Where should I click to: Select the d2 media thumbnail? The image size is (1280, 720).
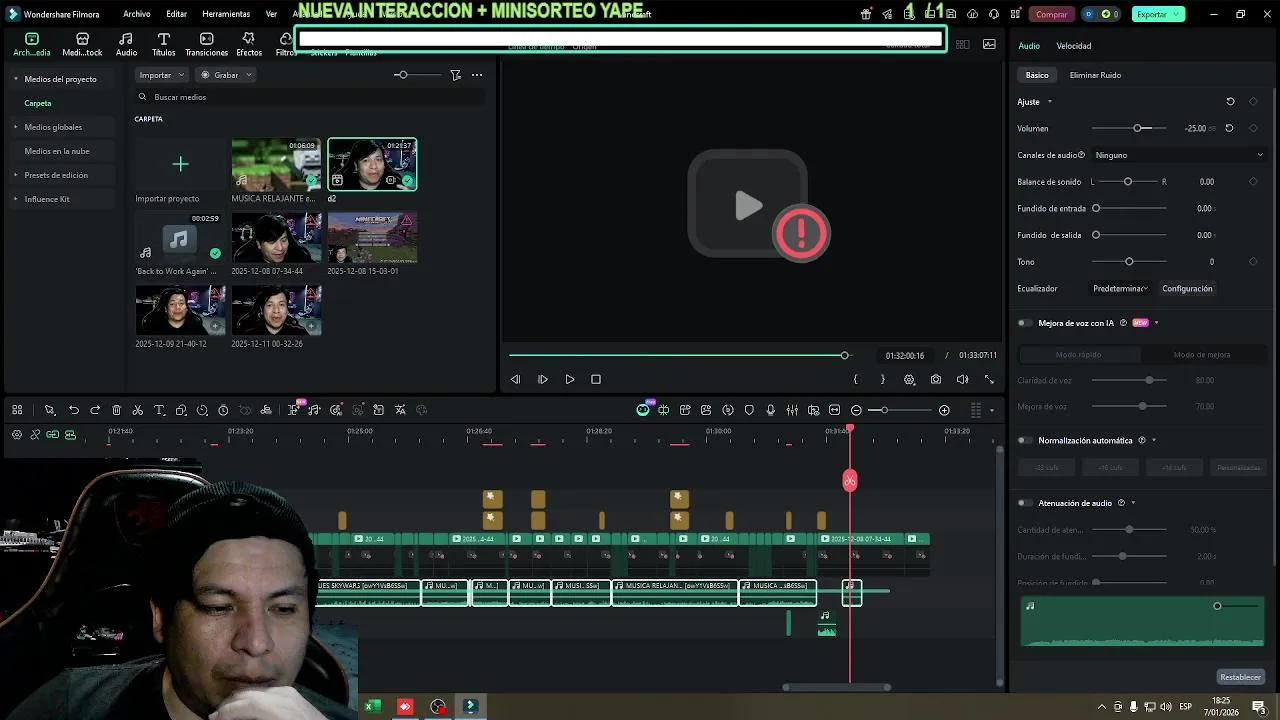372,164
